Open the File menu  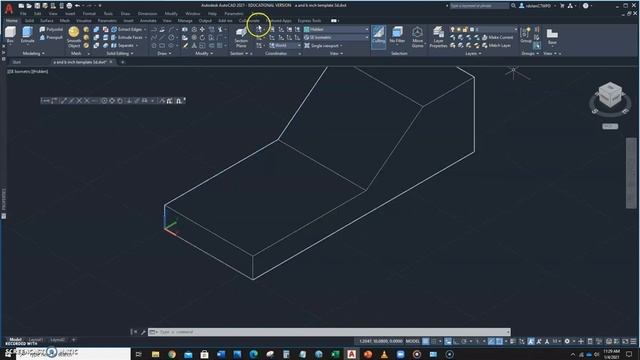coord(23,13)
